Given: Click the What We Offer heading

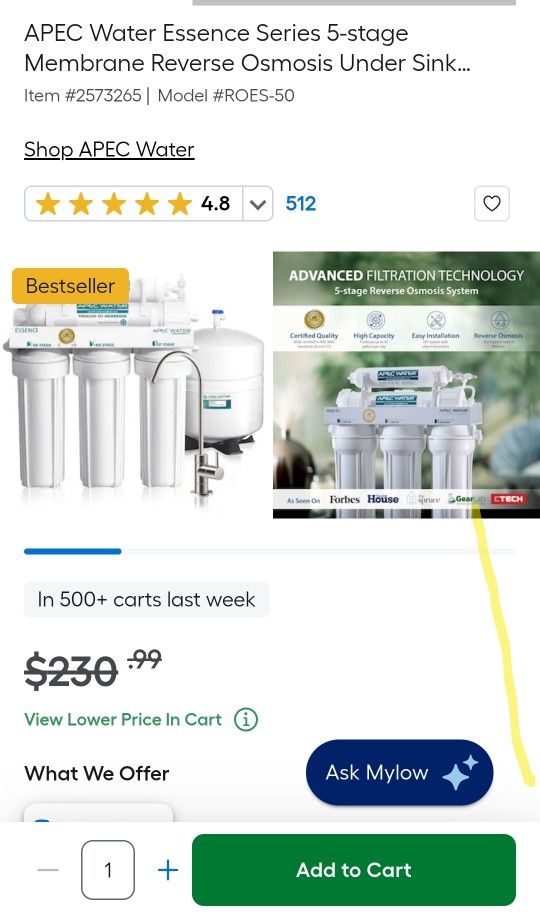Looking at the screenshot, I should (97, 773).
